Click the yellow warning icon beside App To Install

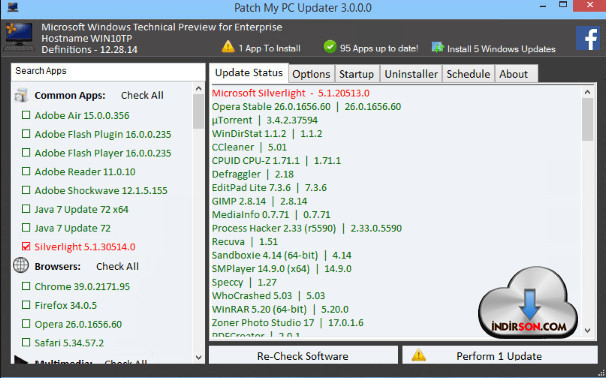click(x=228, y=47)
